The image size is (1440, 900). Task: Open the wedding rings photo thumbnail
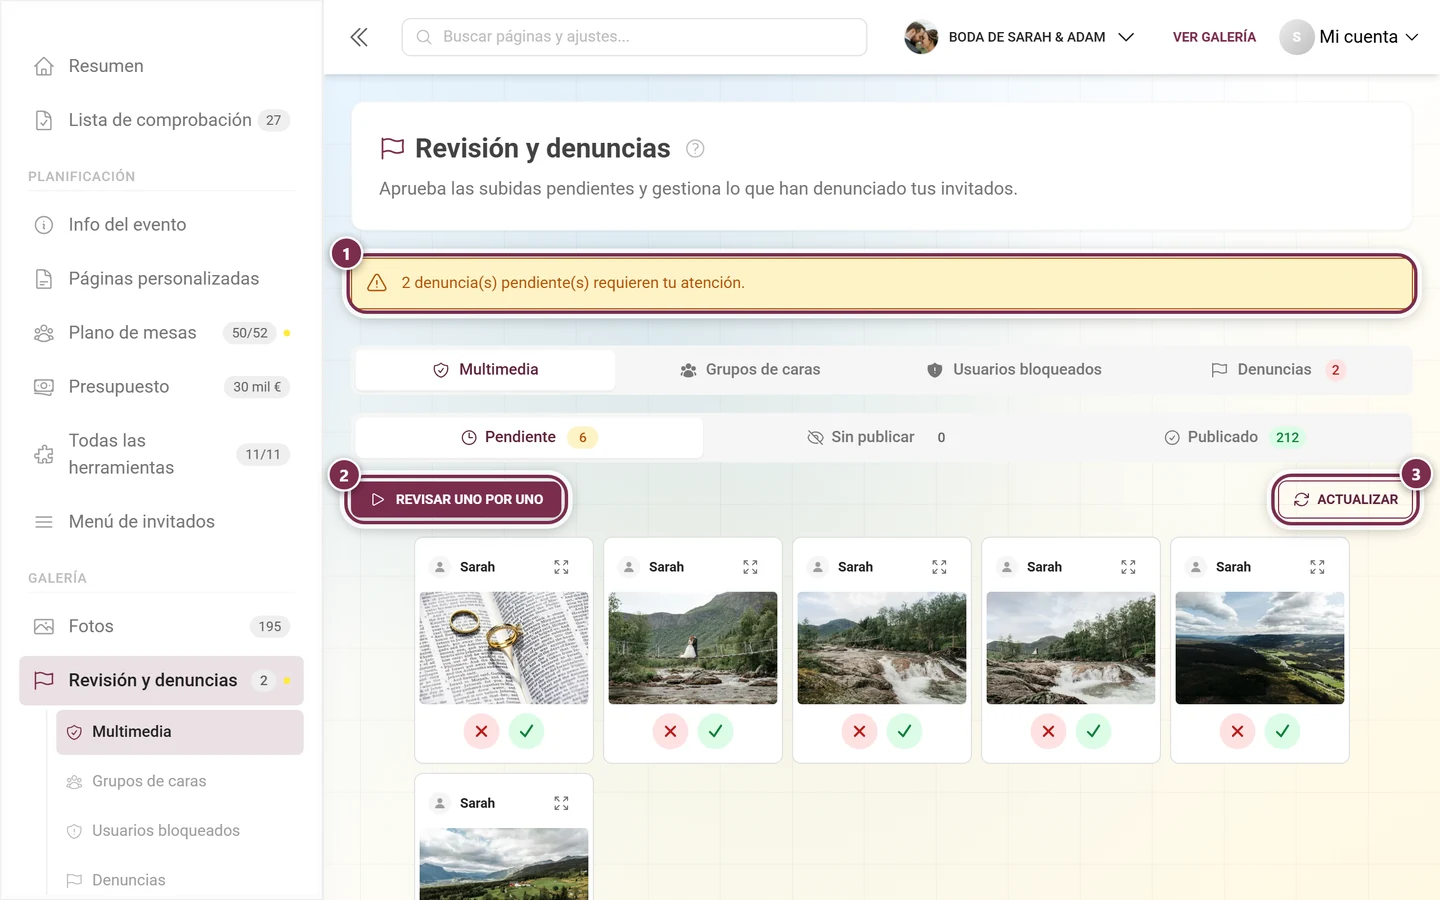[x=504, y=648]
